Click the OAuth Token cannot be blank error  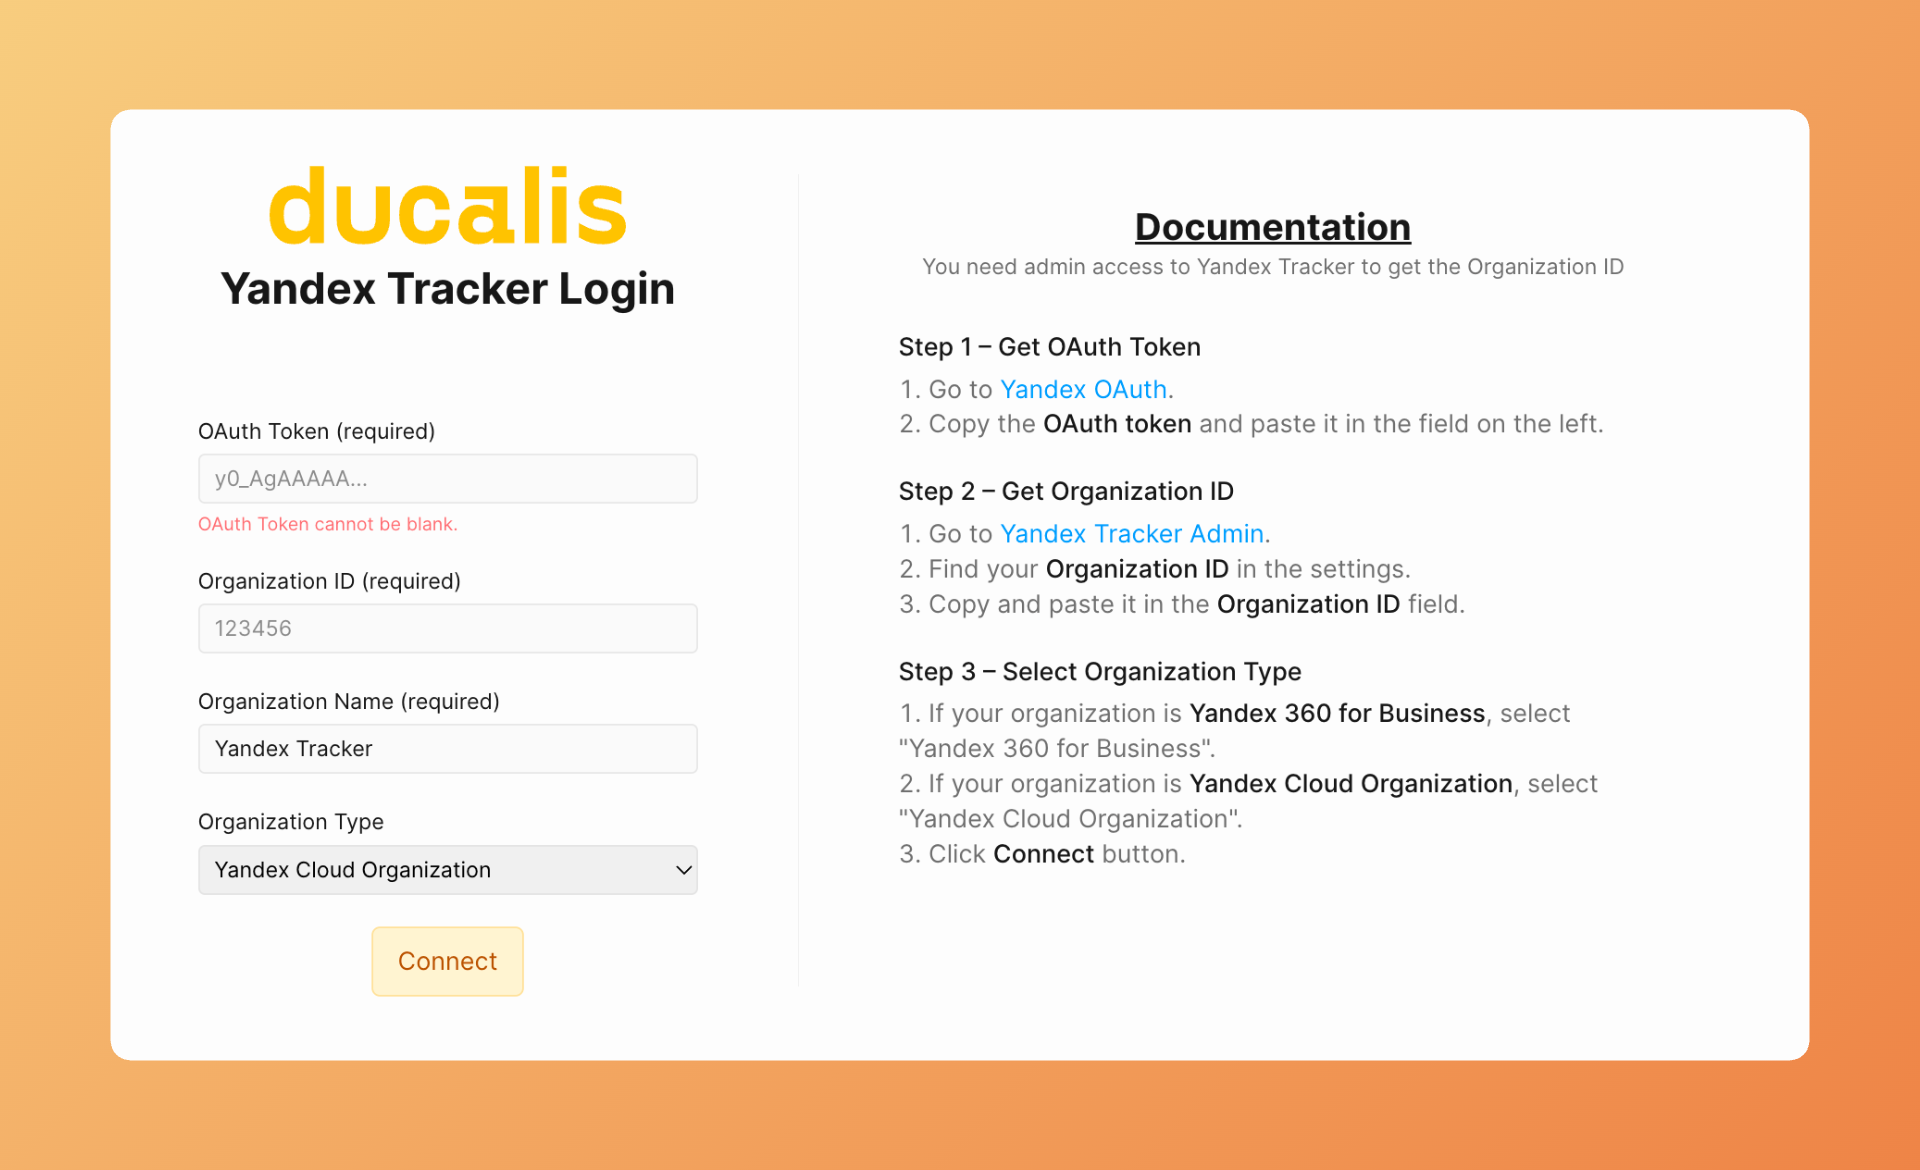click(327, 524)
